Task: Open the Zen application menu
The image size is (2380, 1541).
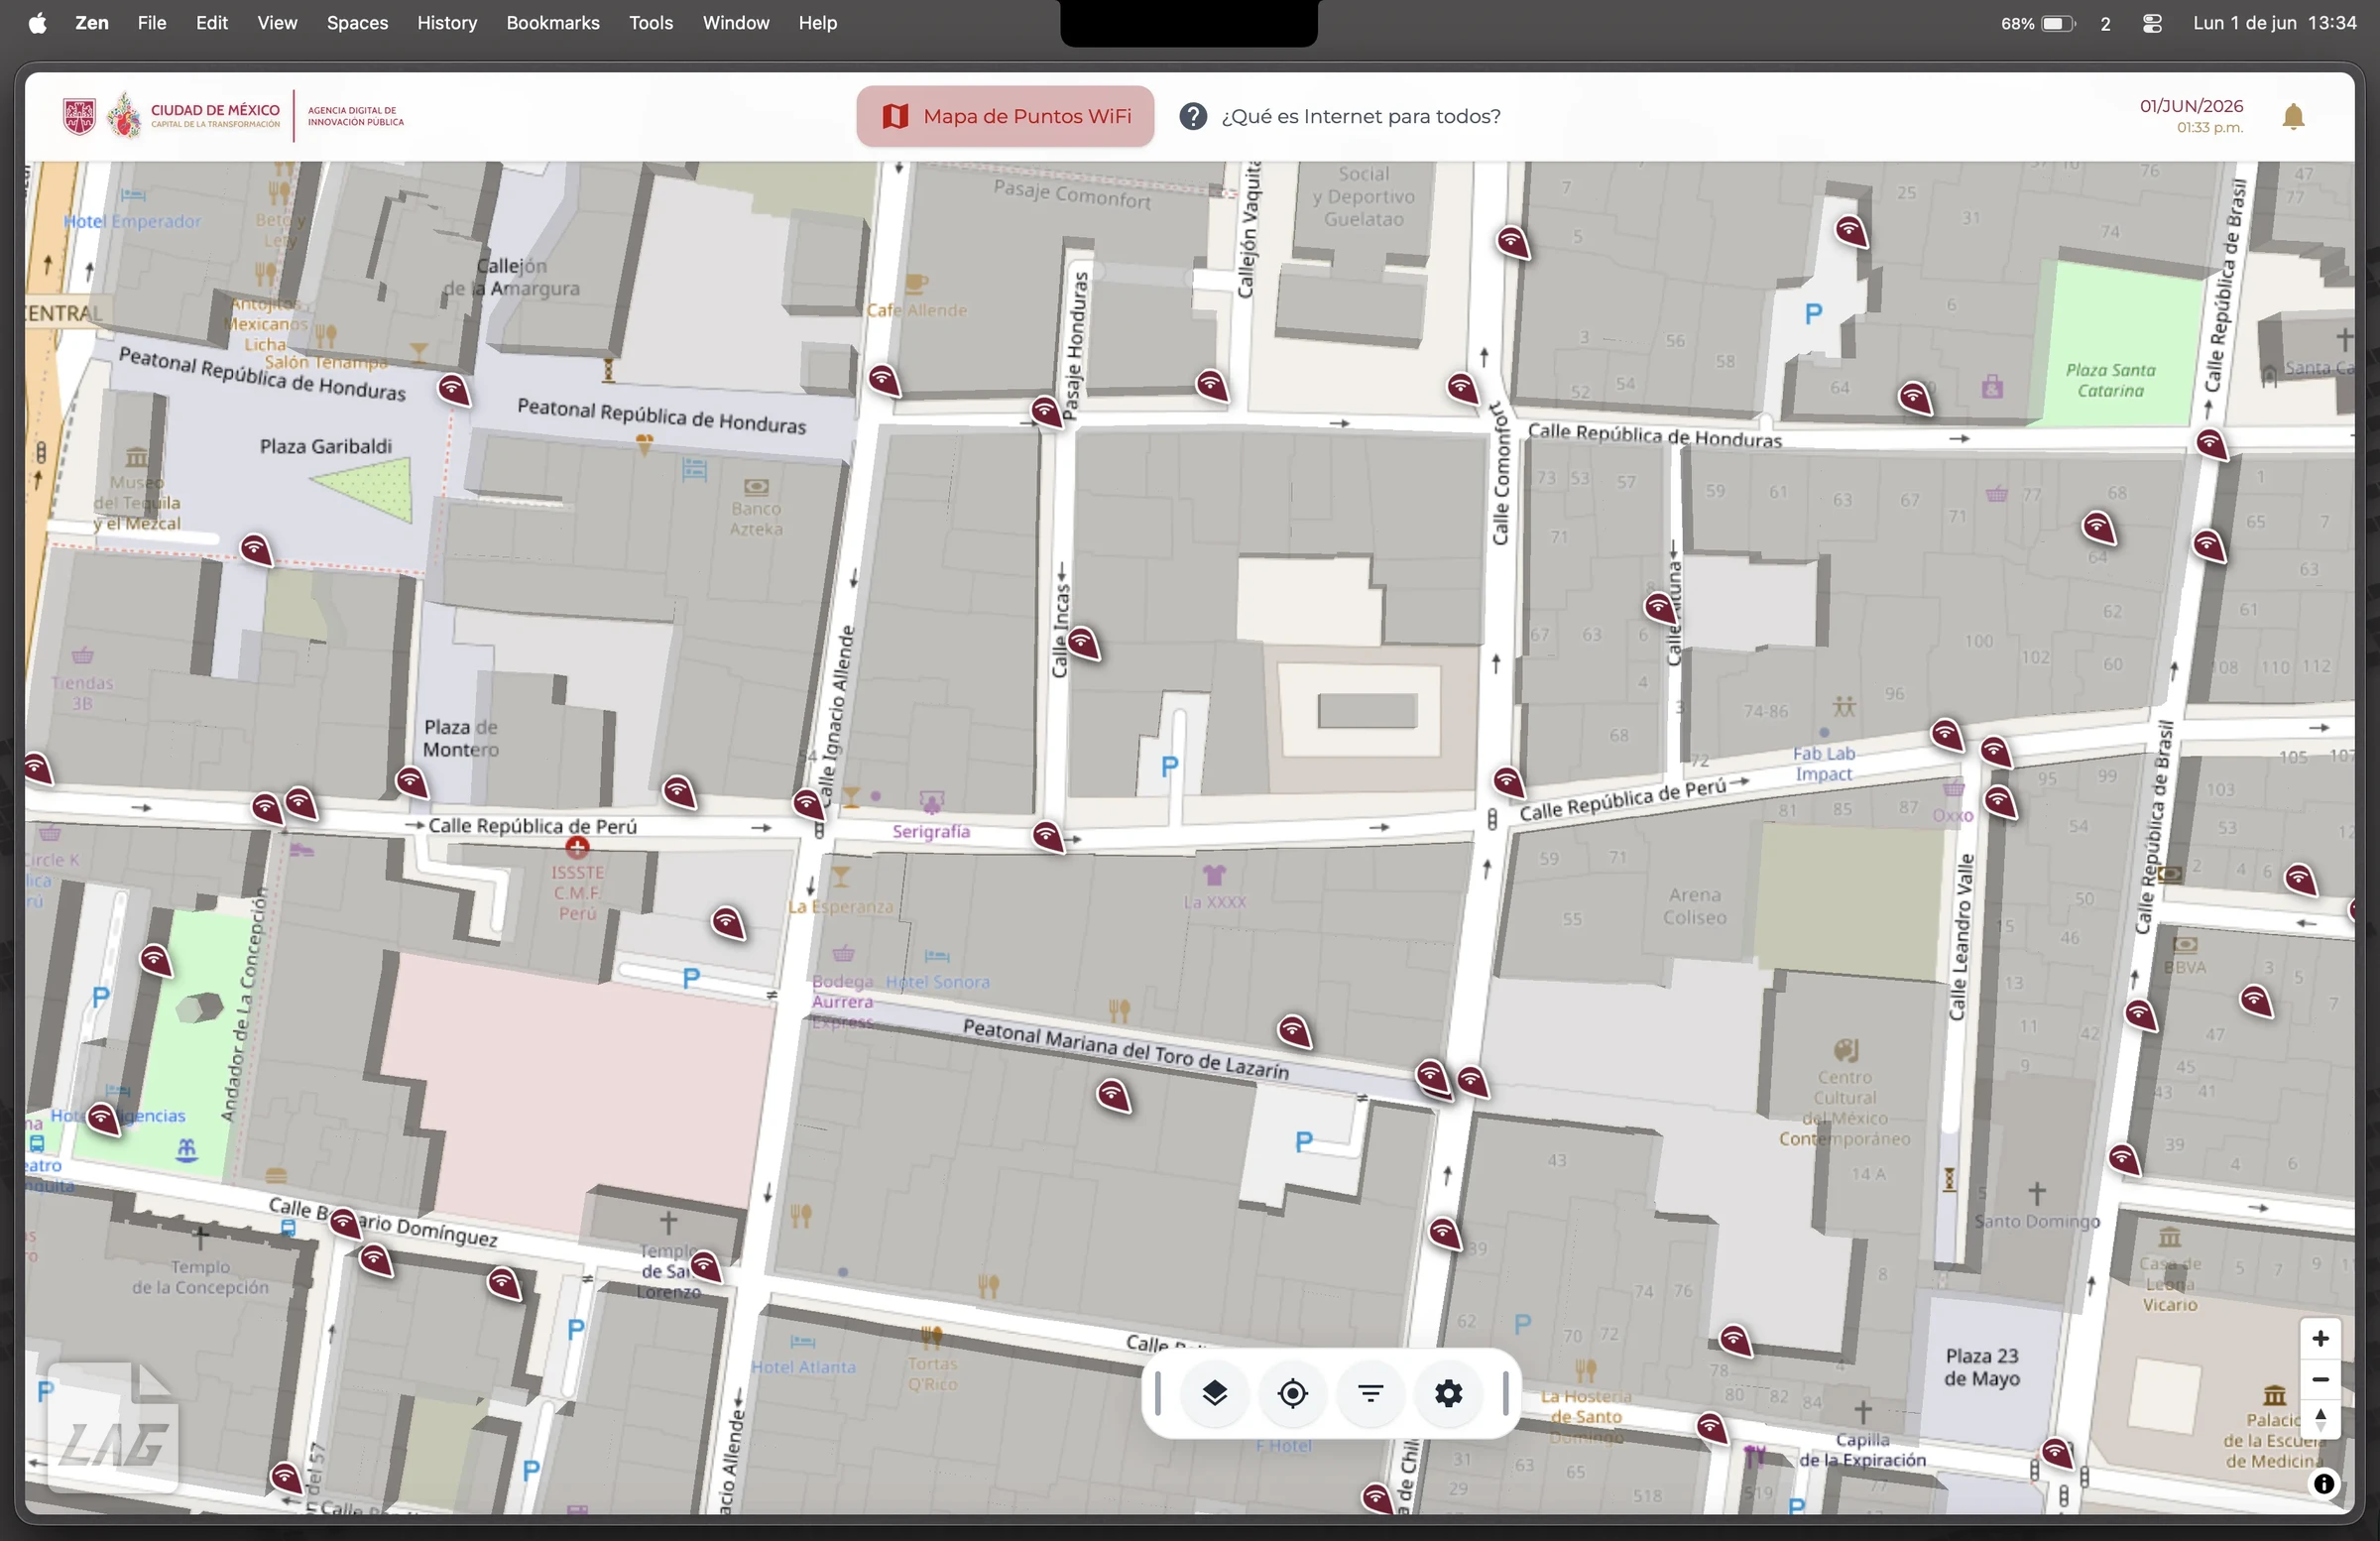Action: click(x=92, y=22)
